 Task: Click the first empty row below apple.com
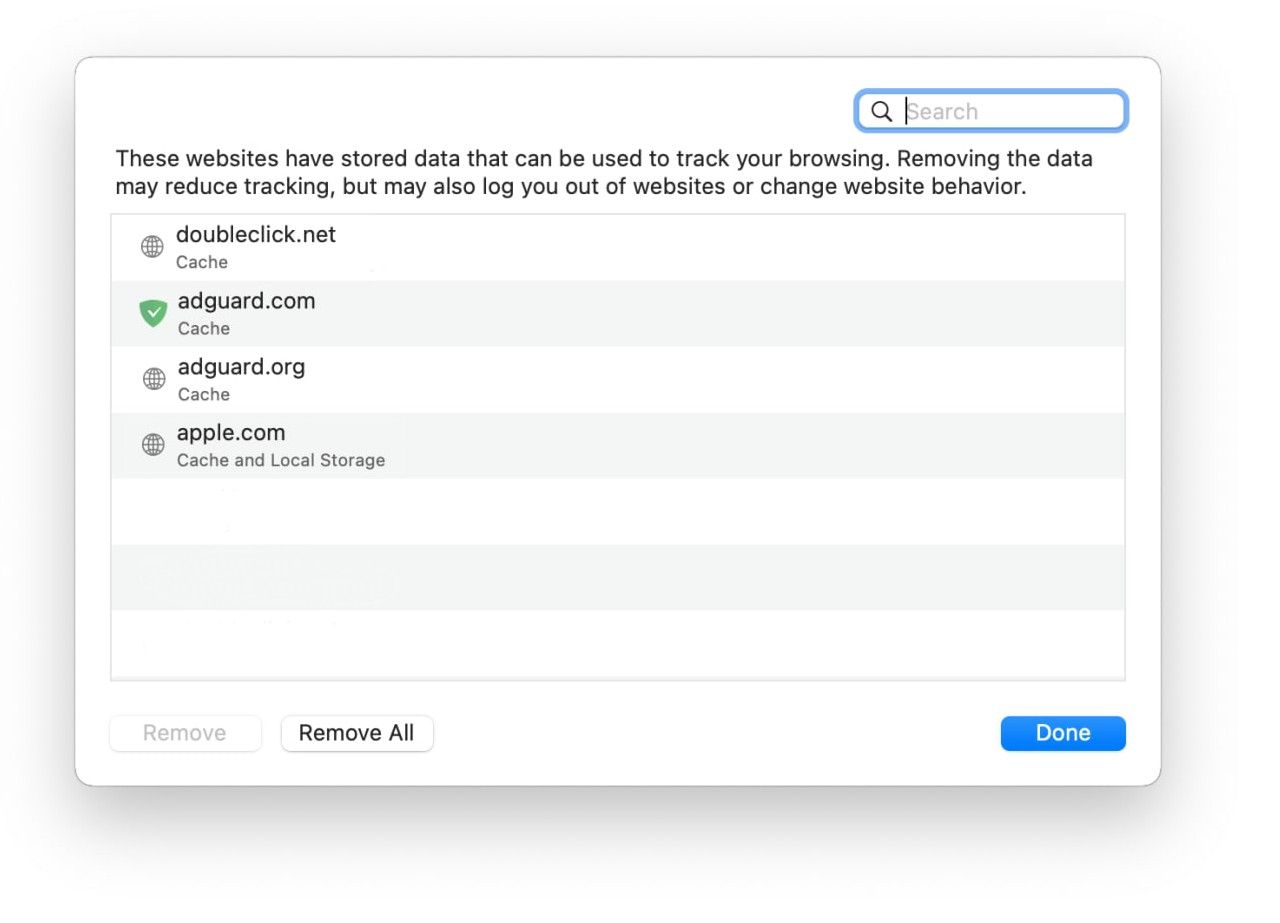click(617, 511)
